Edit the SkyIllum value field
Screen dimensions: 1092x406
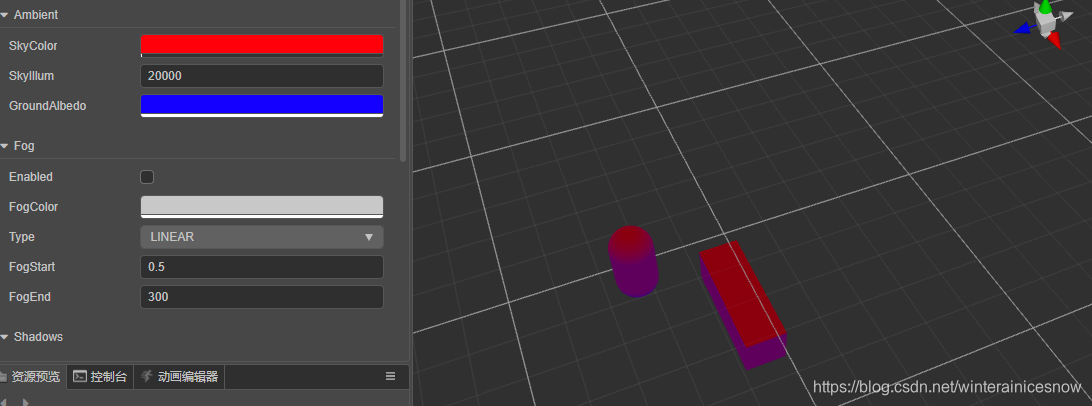point(262,76)
